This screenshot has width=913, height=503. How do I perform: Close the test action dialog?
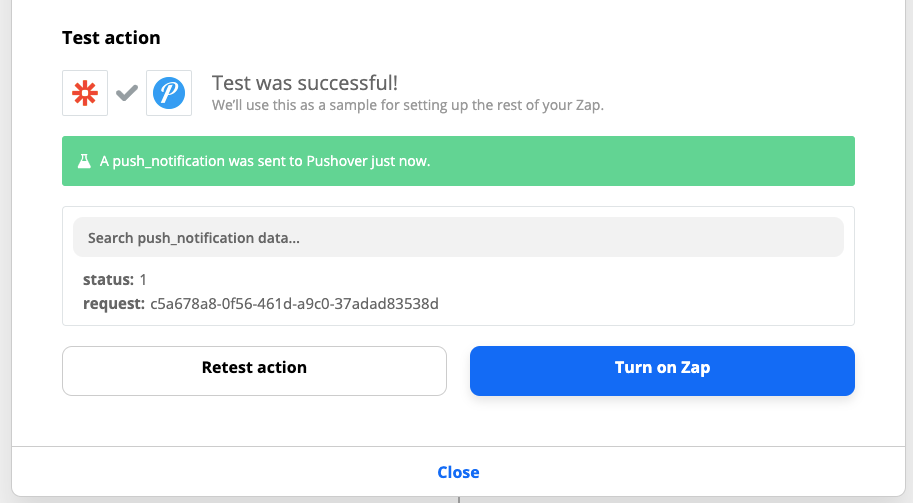coord(458,472)
